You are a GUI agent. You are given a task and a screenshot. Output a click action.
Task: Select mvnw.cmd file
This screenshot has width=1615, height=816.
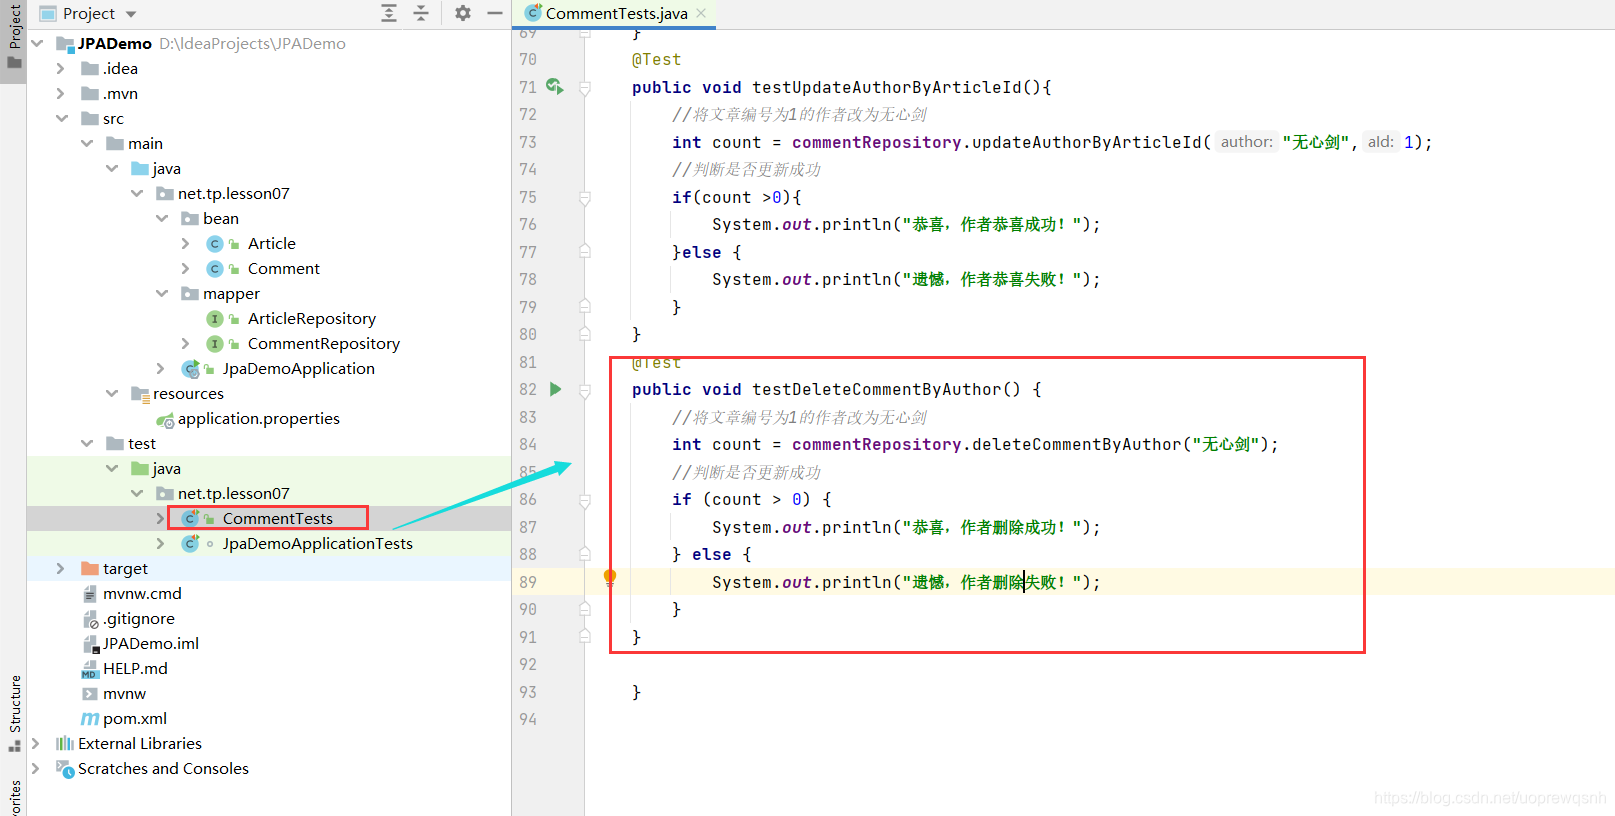(142, 593)
